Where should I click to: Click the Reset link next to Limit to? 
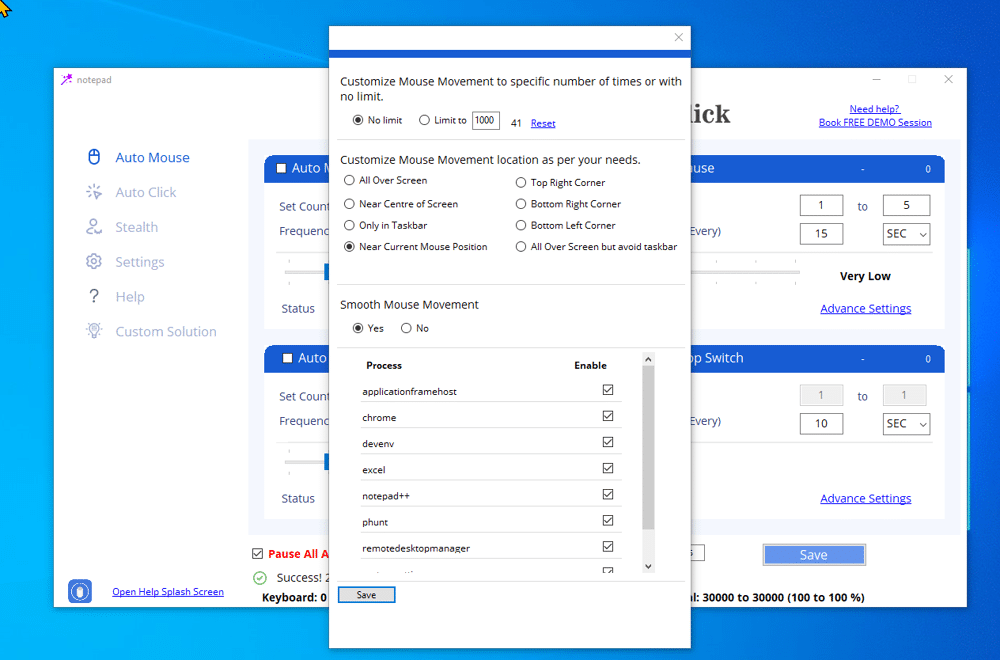[543, 123]
